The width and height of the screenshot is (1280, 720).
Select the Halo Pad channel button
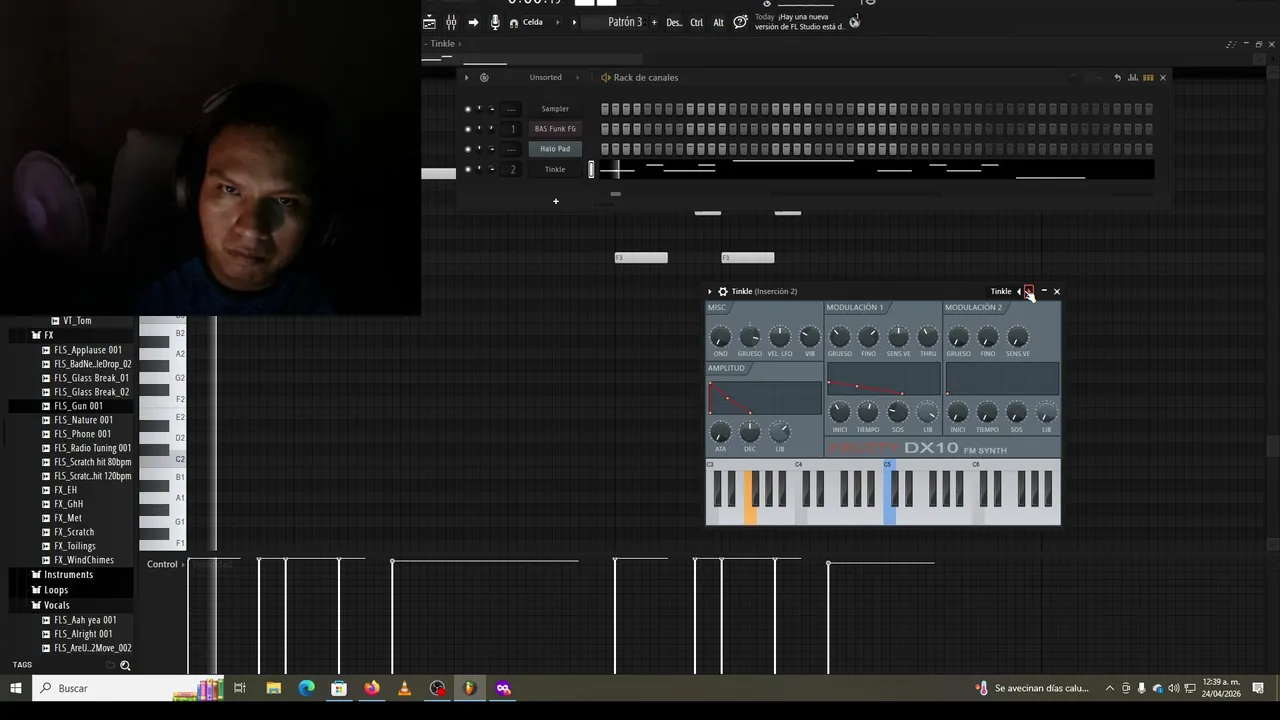pyautogui.click(x=555, y=149)
